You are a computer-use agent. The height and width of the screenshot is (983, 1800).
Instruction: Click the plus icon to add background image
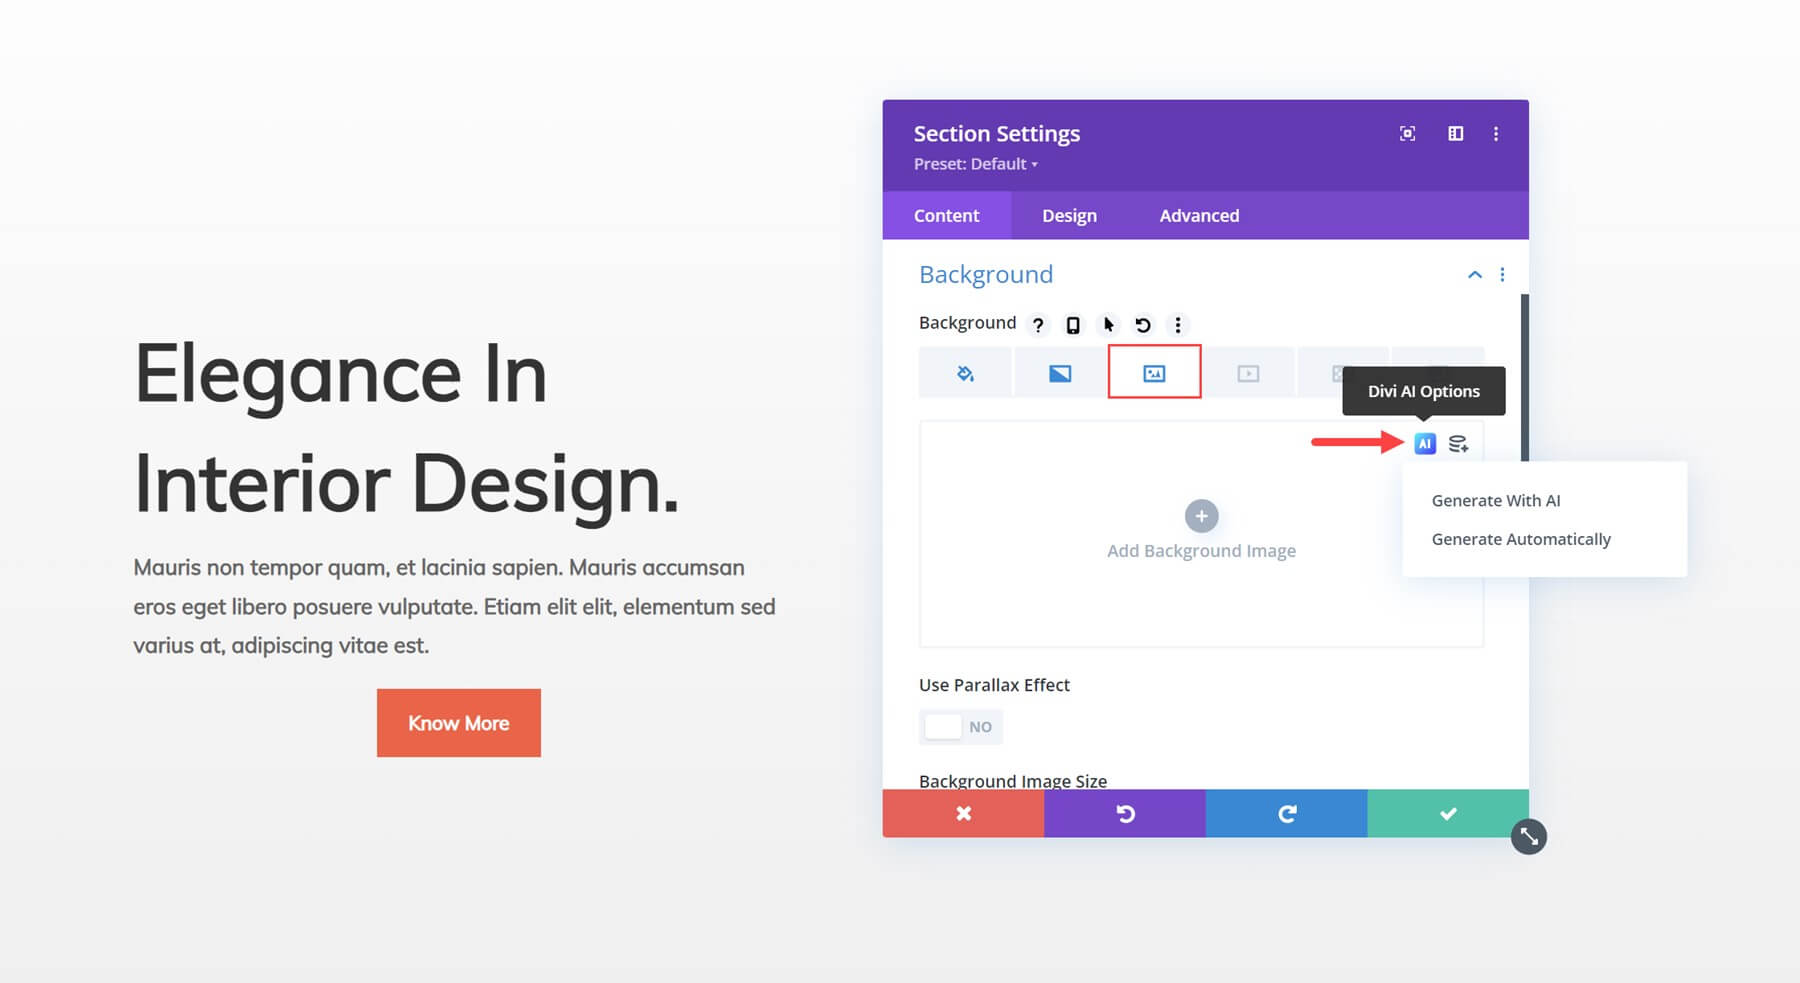[x=1201, y=516]
